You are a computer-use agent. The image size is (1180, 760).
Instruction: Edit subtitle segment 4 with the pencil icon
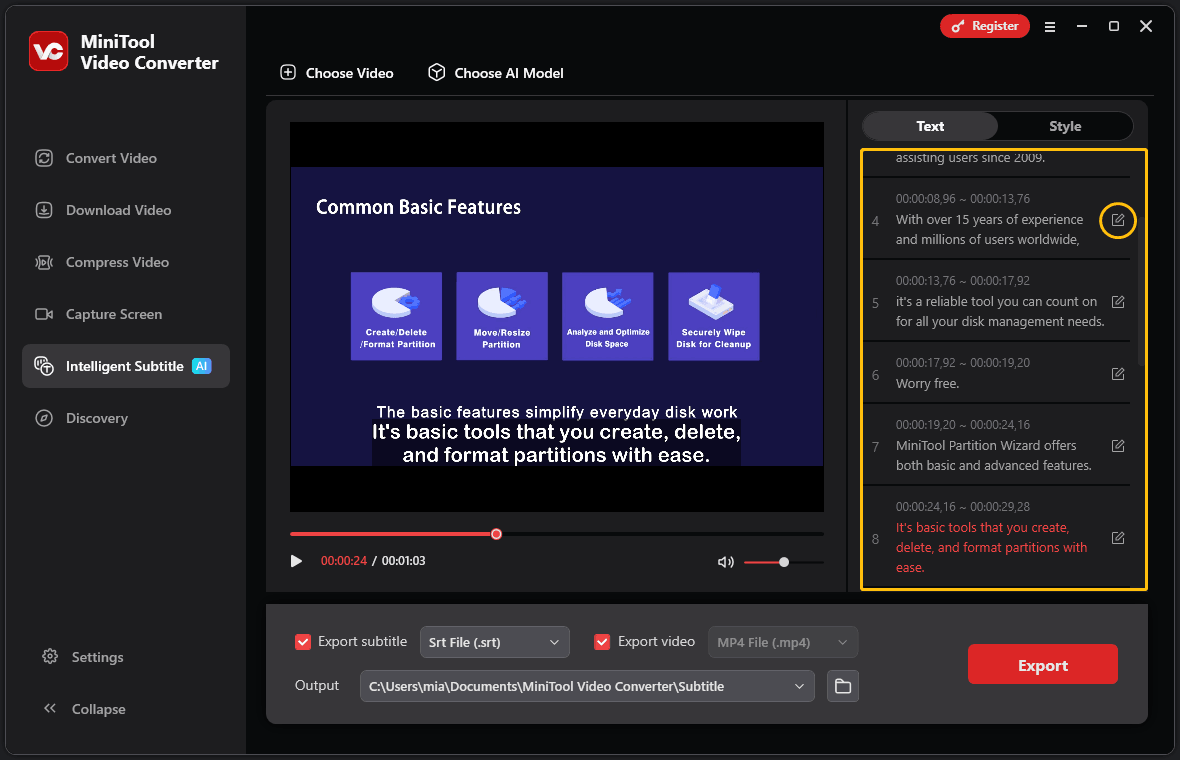click(x=1117, y=220)
